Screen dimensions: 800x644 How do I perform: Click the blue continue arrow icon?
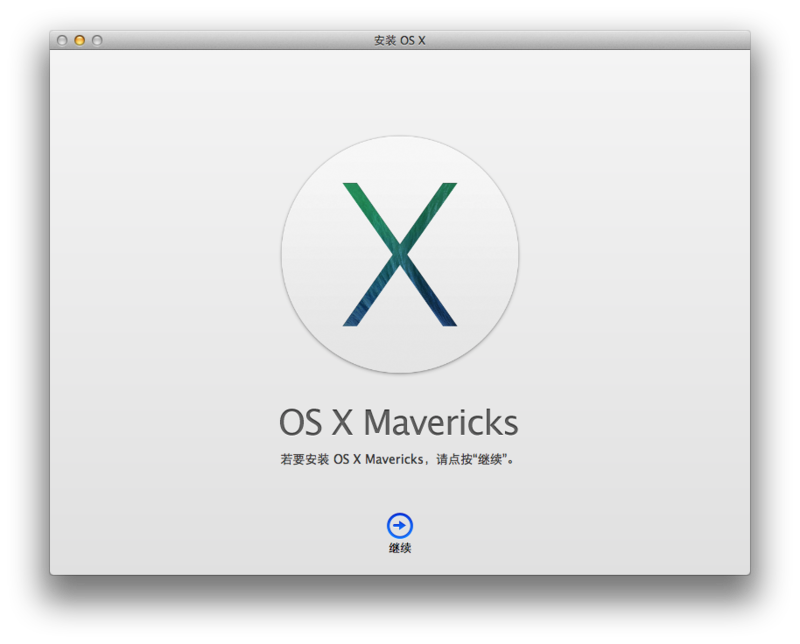point(399,525)
